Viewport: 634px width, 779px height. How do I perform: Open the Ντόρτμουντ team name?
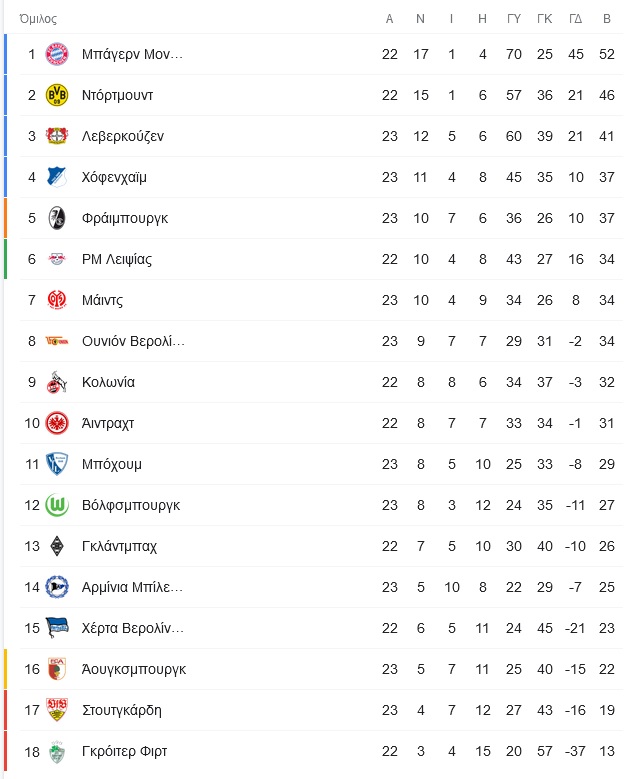pos(117,95)
